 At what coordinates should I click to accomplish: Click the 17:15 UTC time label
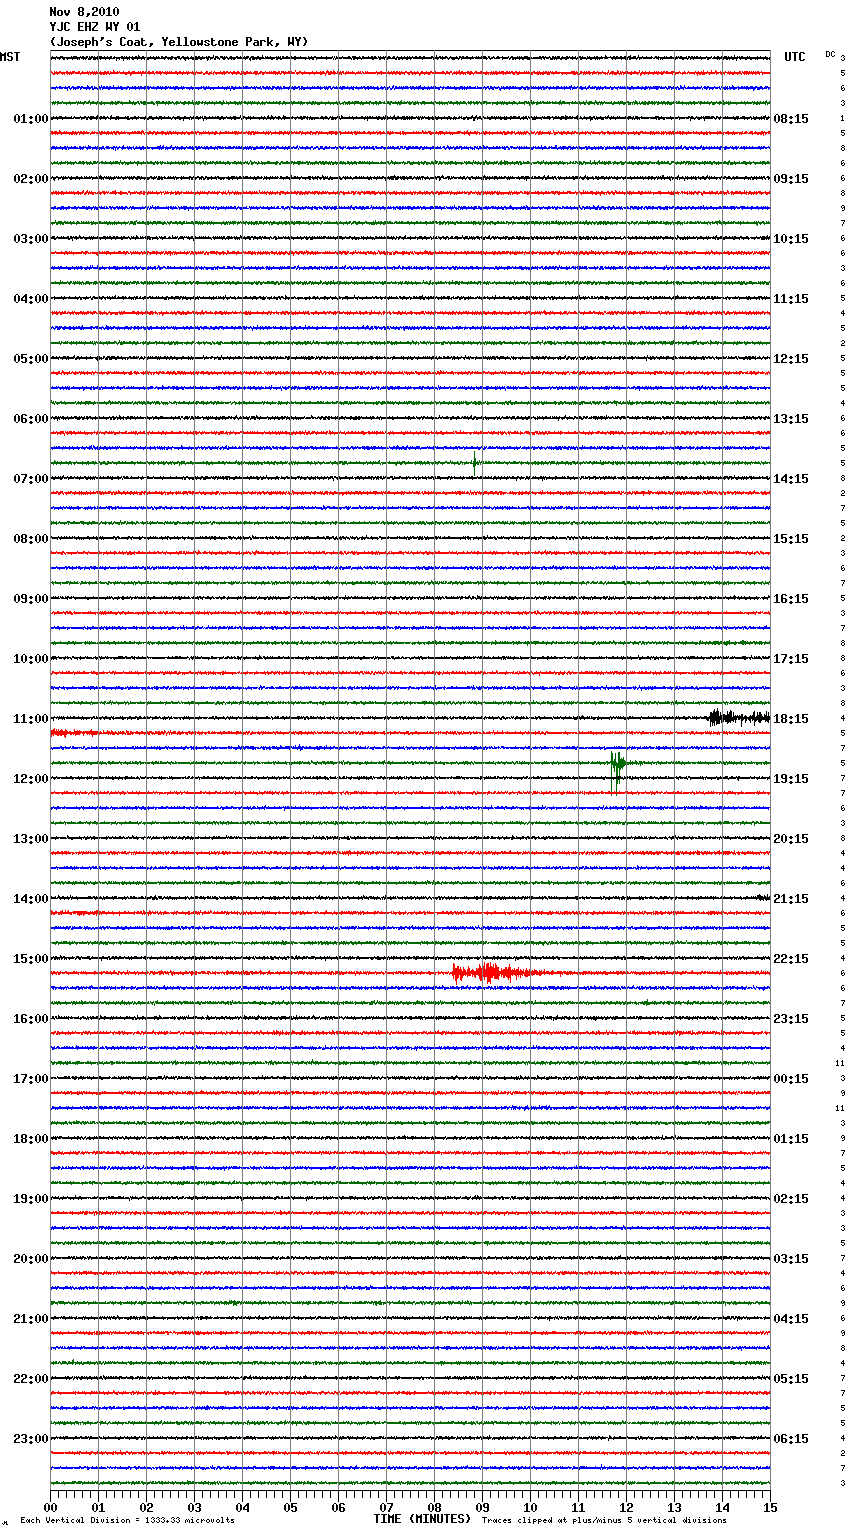point(791,659)
